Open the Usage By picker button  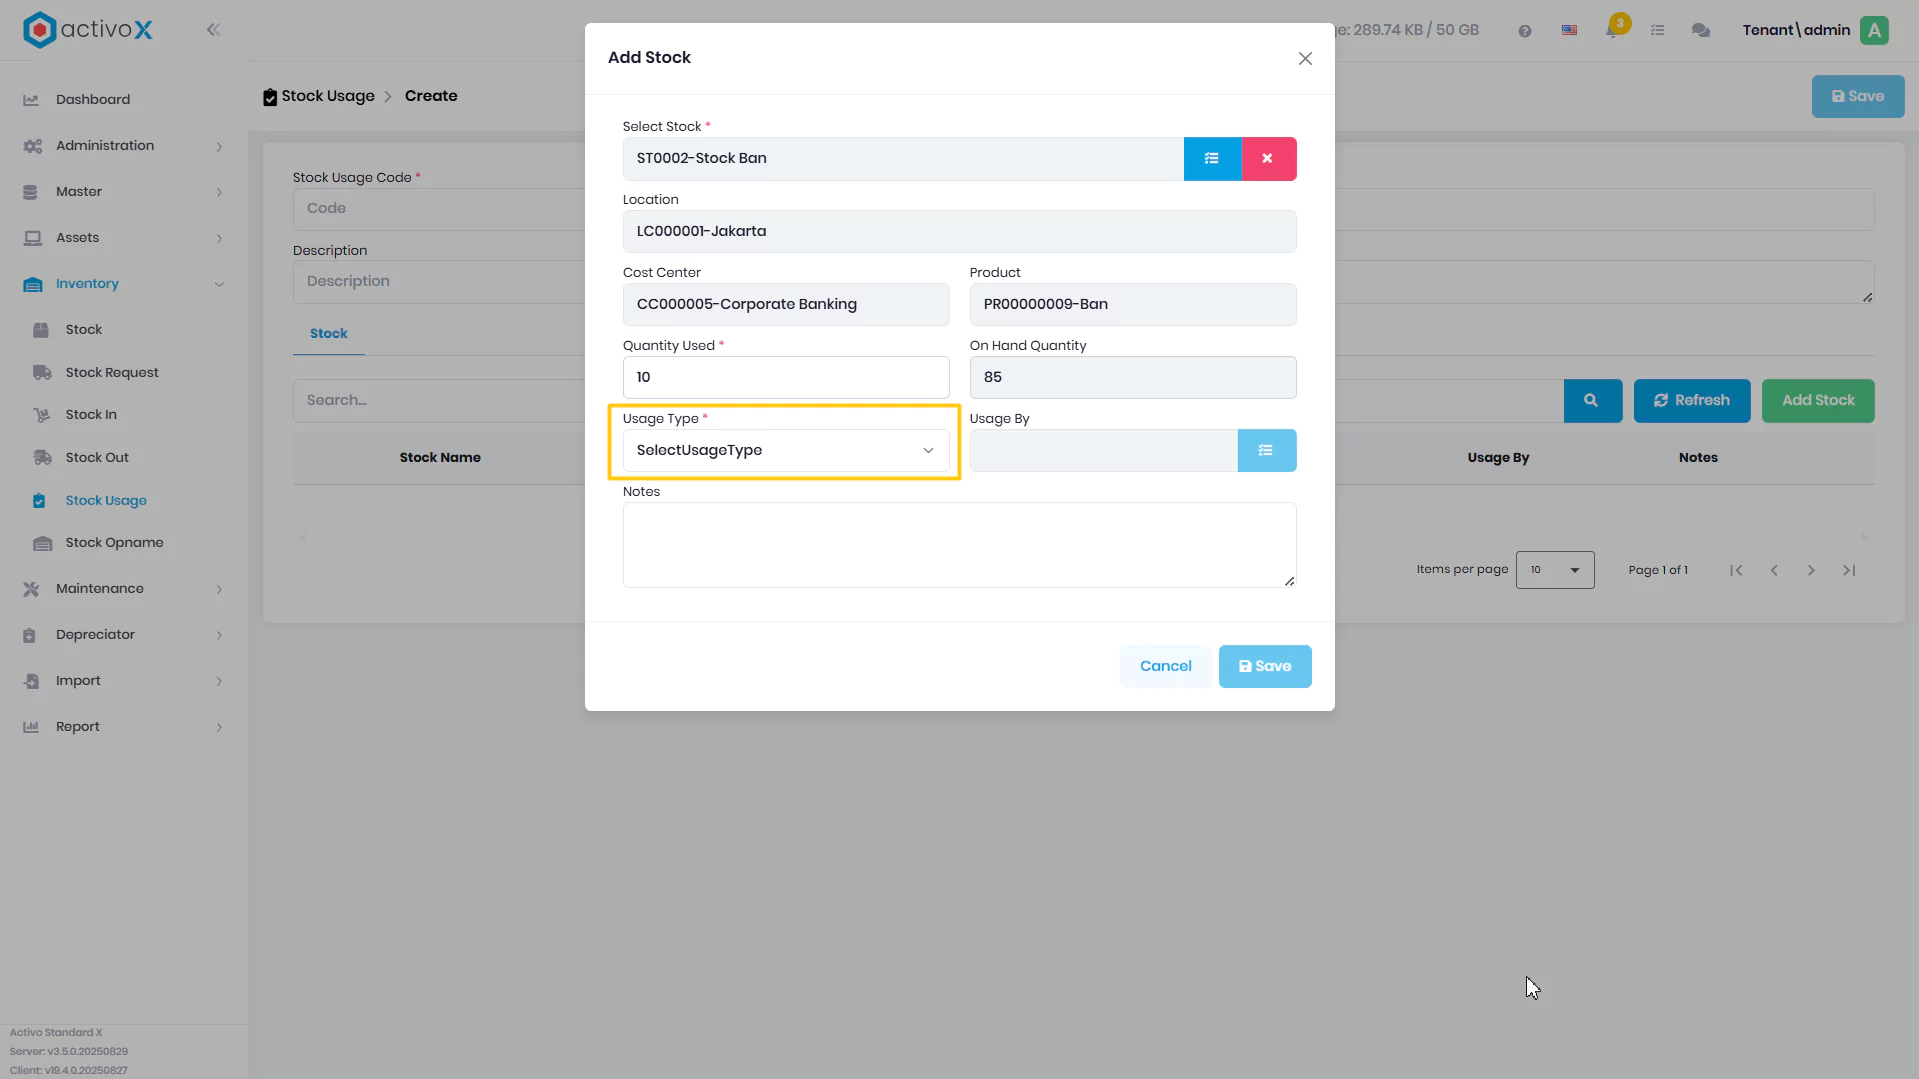point(1266,451)
